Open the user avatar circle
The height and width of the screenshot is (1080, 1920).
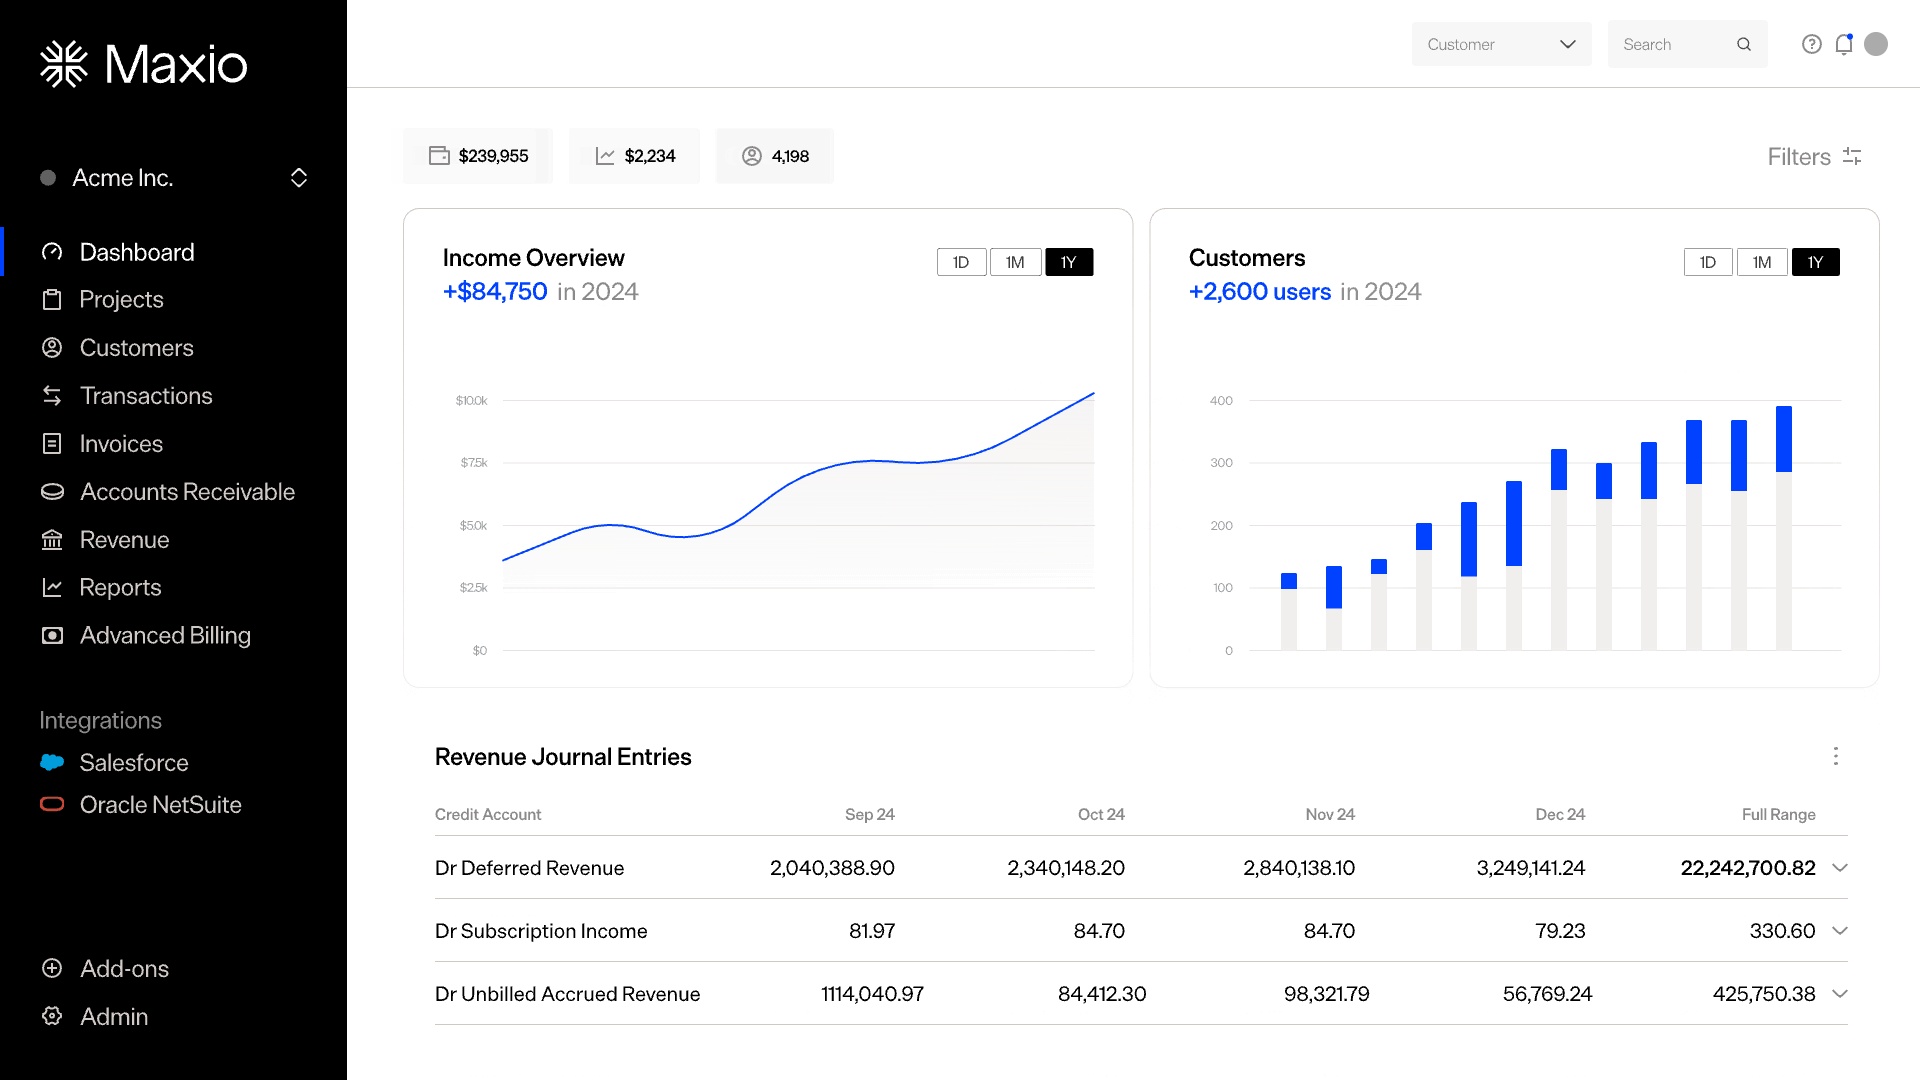(1876, 44)
